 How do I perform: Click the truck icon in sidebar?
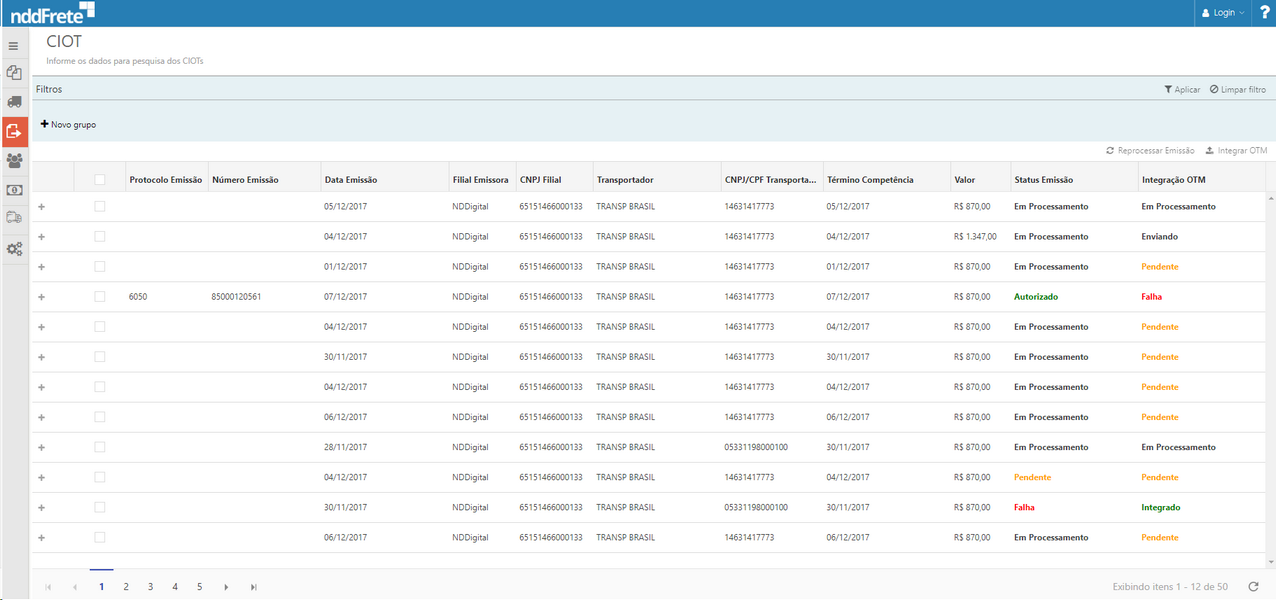(14, 102)
